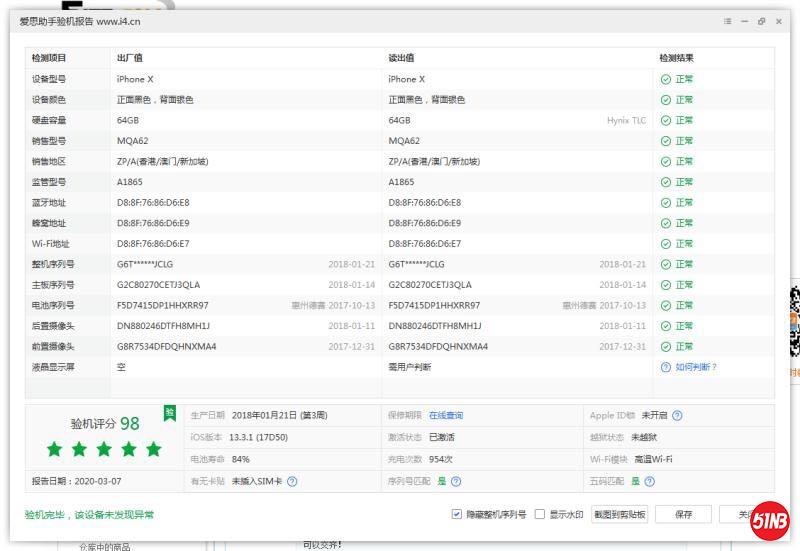This screenshot has height=551, width=800.
Task: Click question icon in 液晶显示屏 row
Action: coord(665,367)
